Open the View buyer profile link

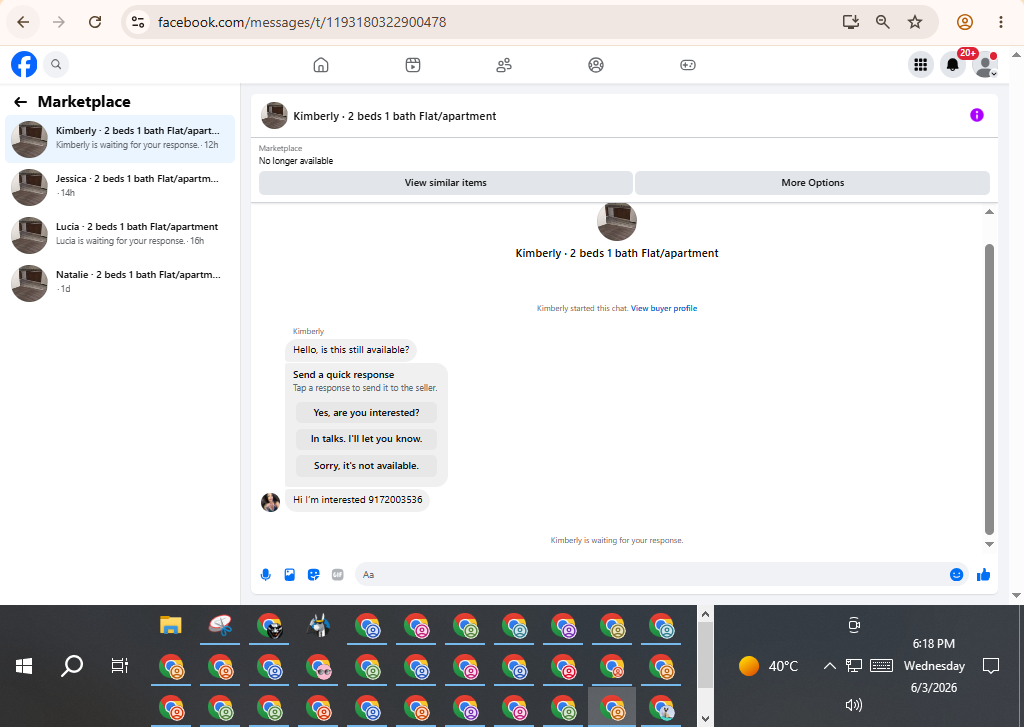[x=664, y=308]
